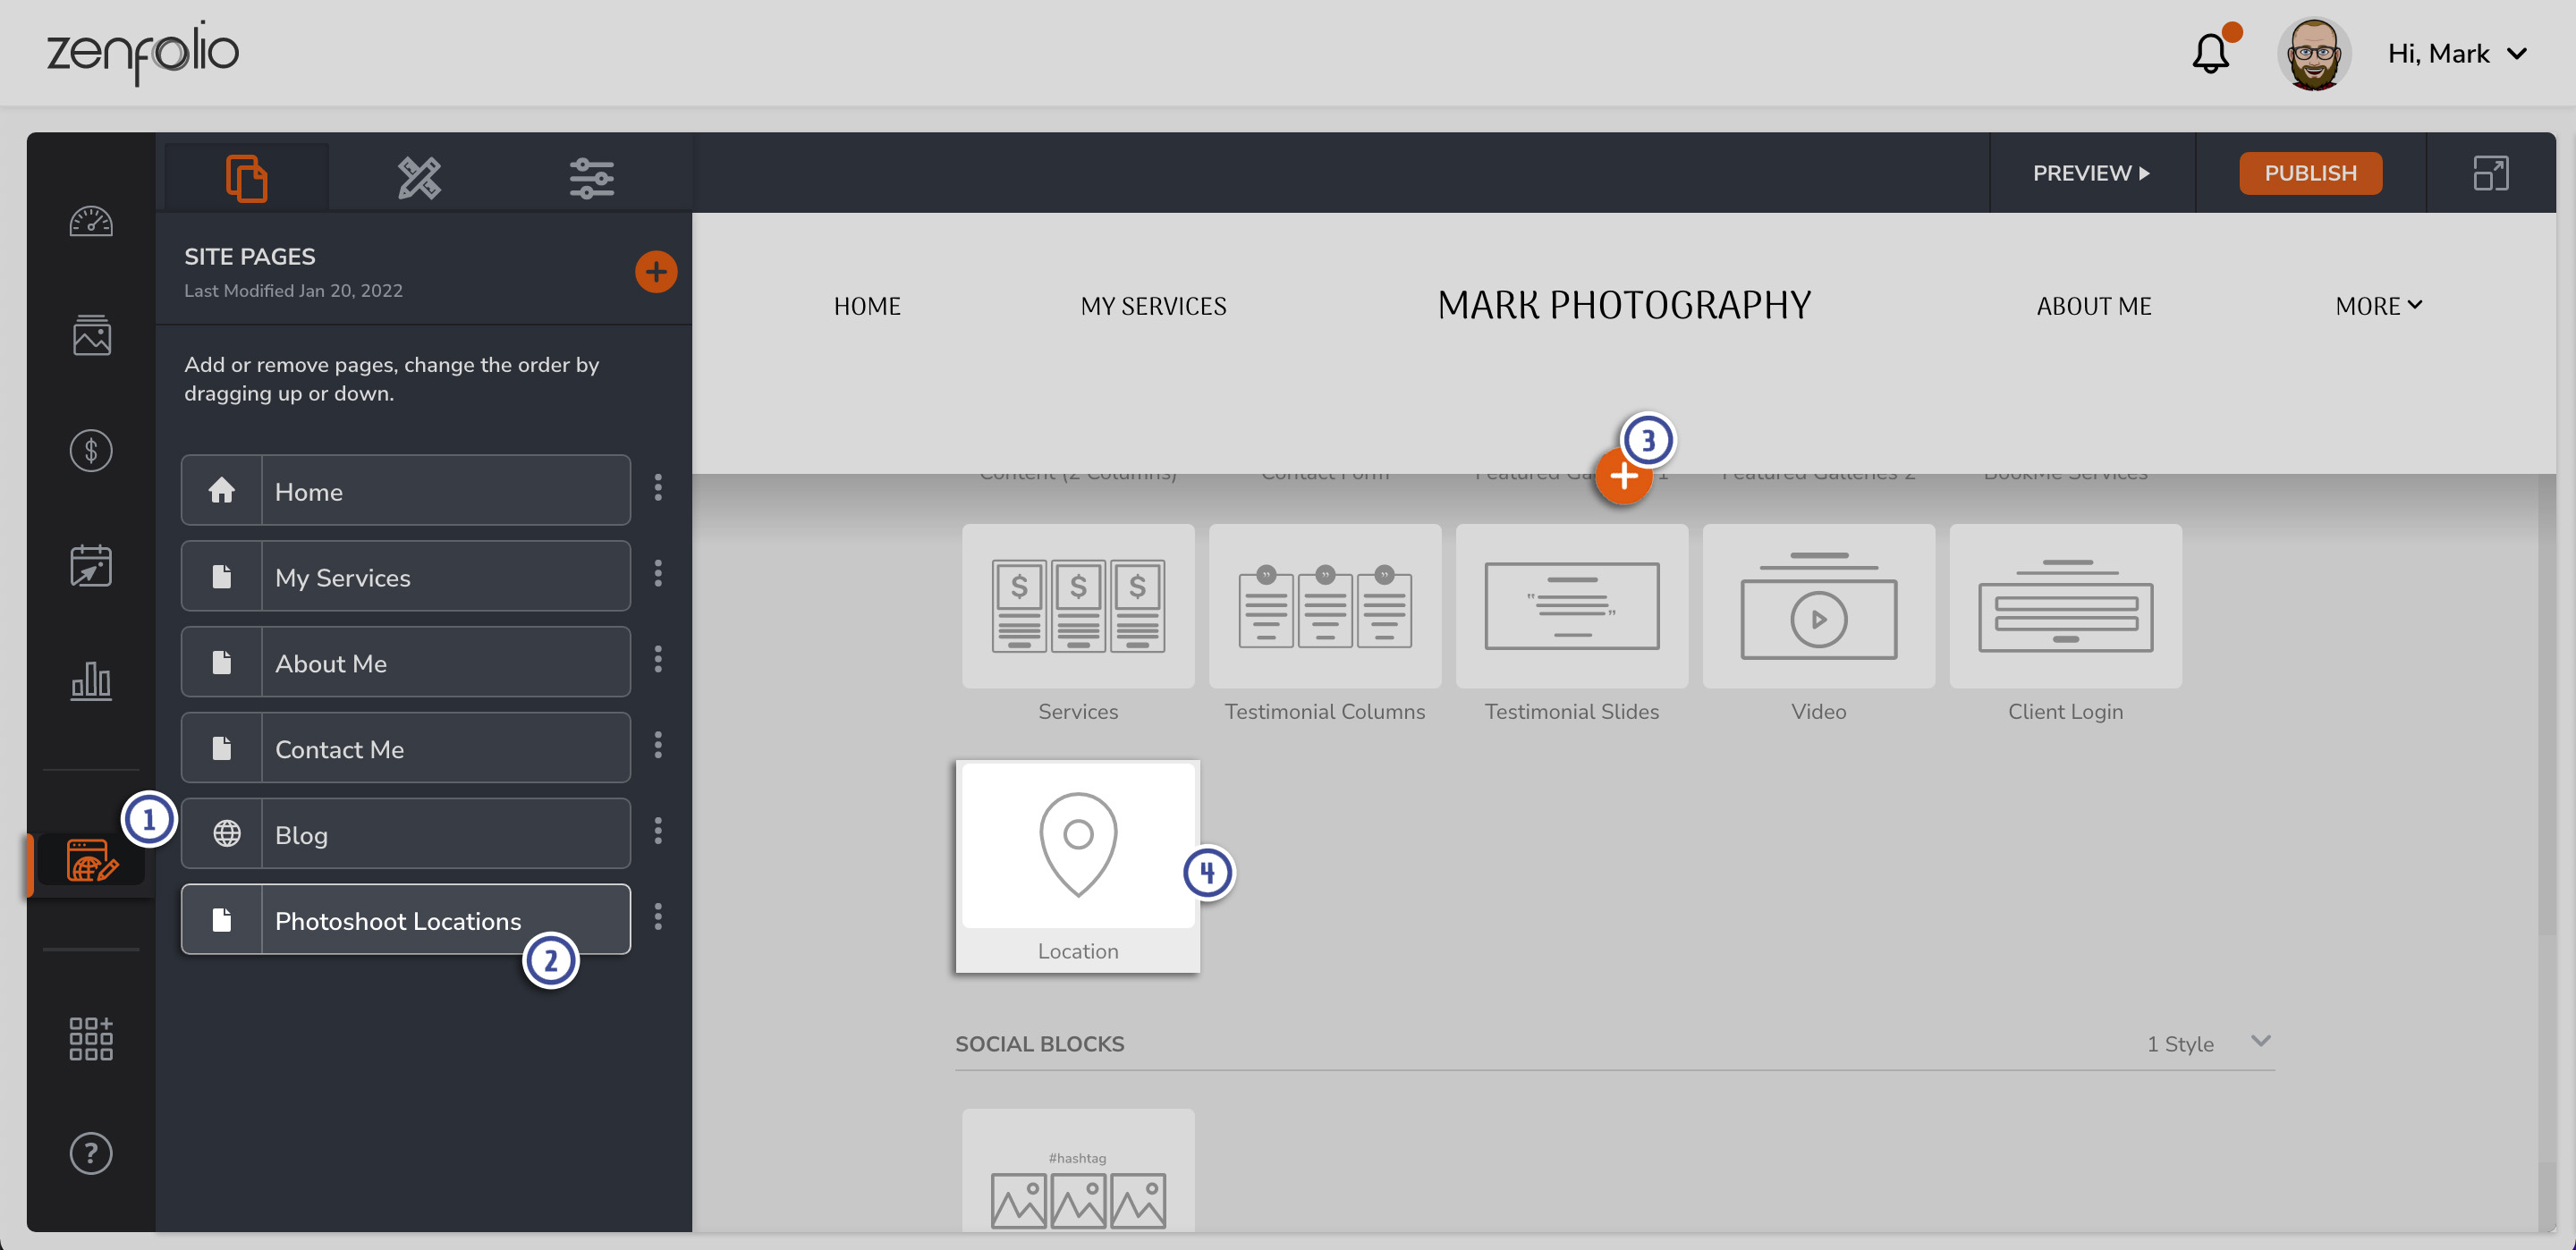Click the Home page house icon

point(222,490)
